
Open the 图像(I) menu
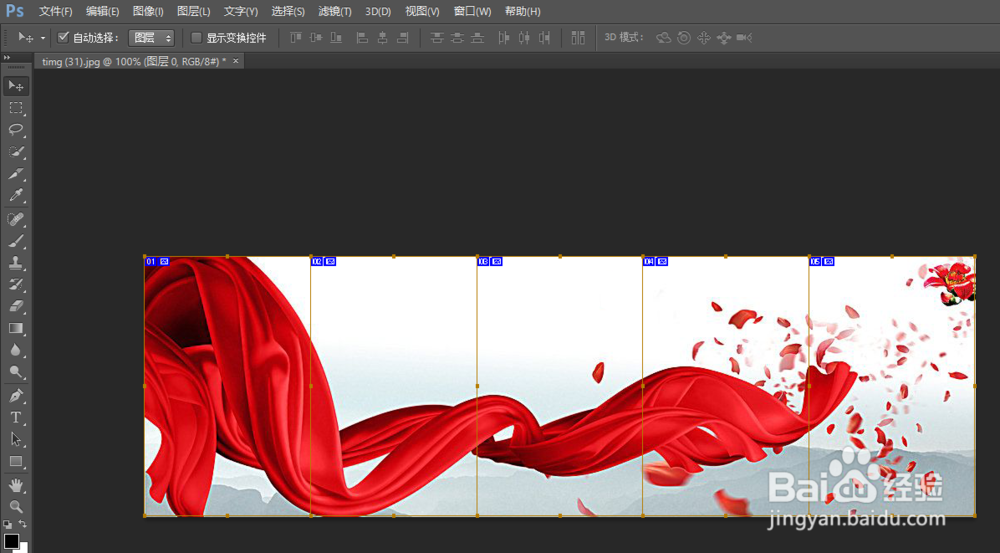148,11
